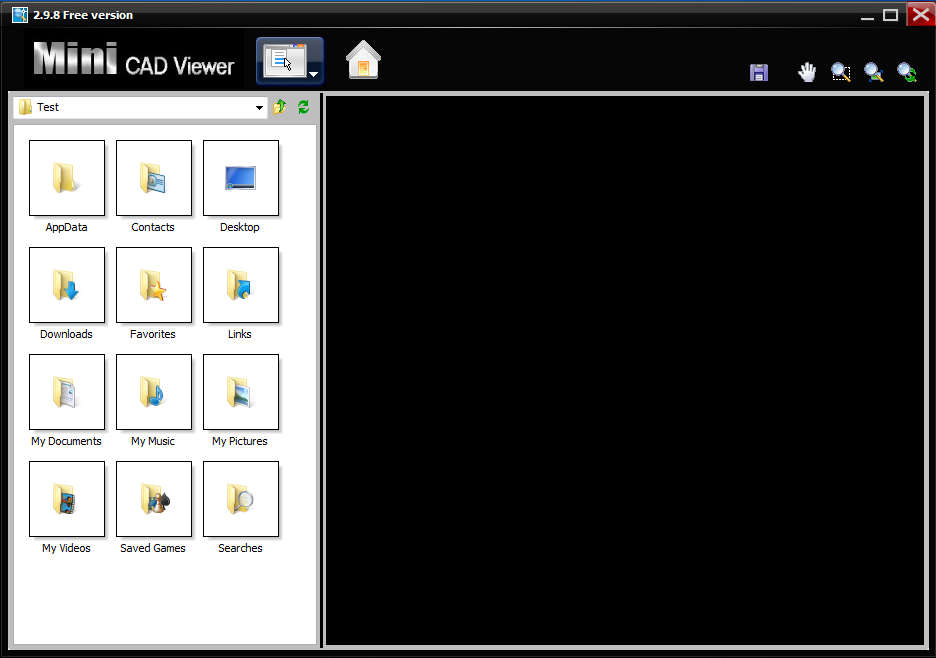Click the Searches label text
The image size is (936, 658).
click(x=240, y=548)
